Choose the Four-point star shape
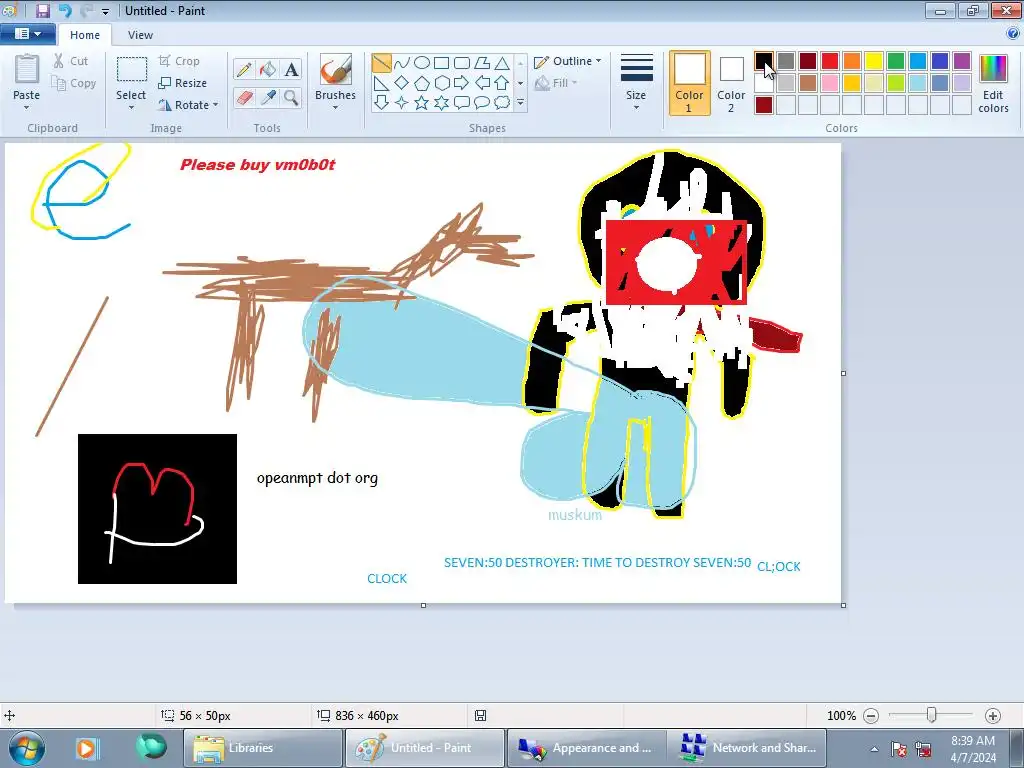Viewport: 1024px width, 768px height. click(x=402, y=103)
